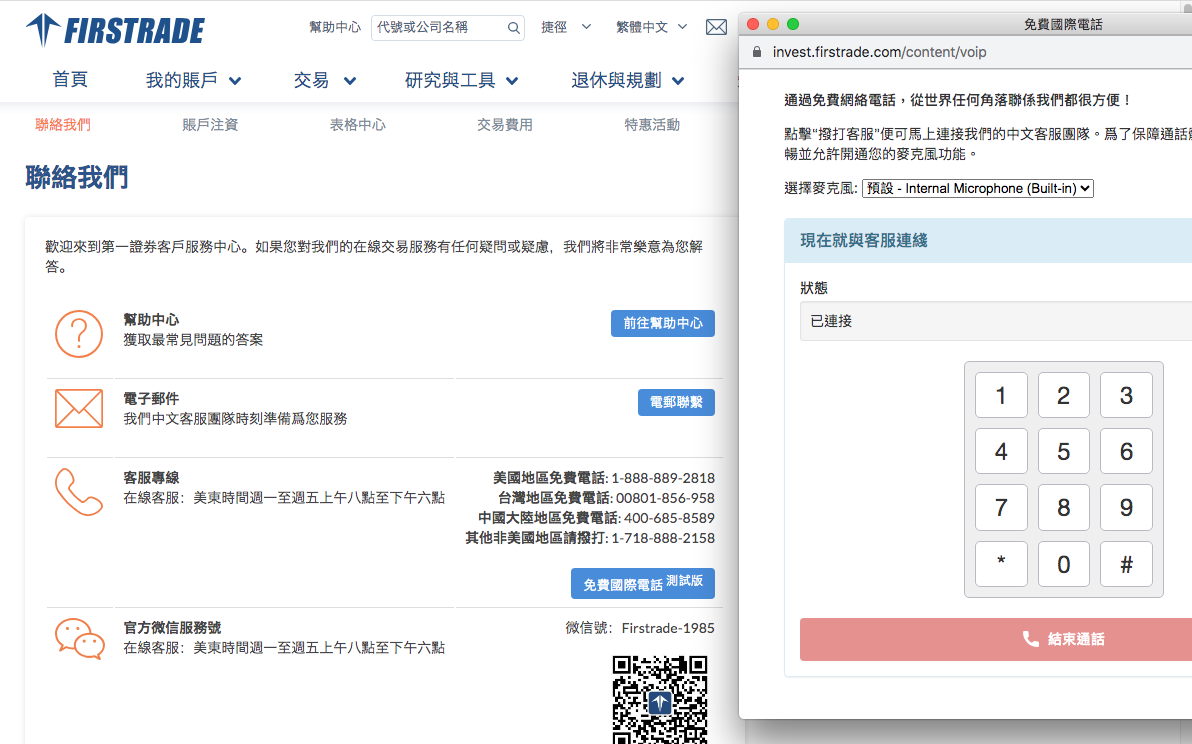Maximize the 免費國際電話 popup window
This screenshot has height=744, width=1192.
pos(793,24)
